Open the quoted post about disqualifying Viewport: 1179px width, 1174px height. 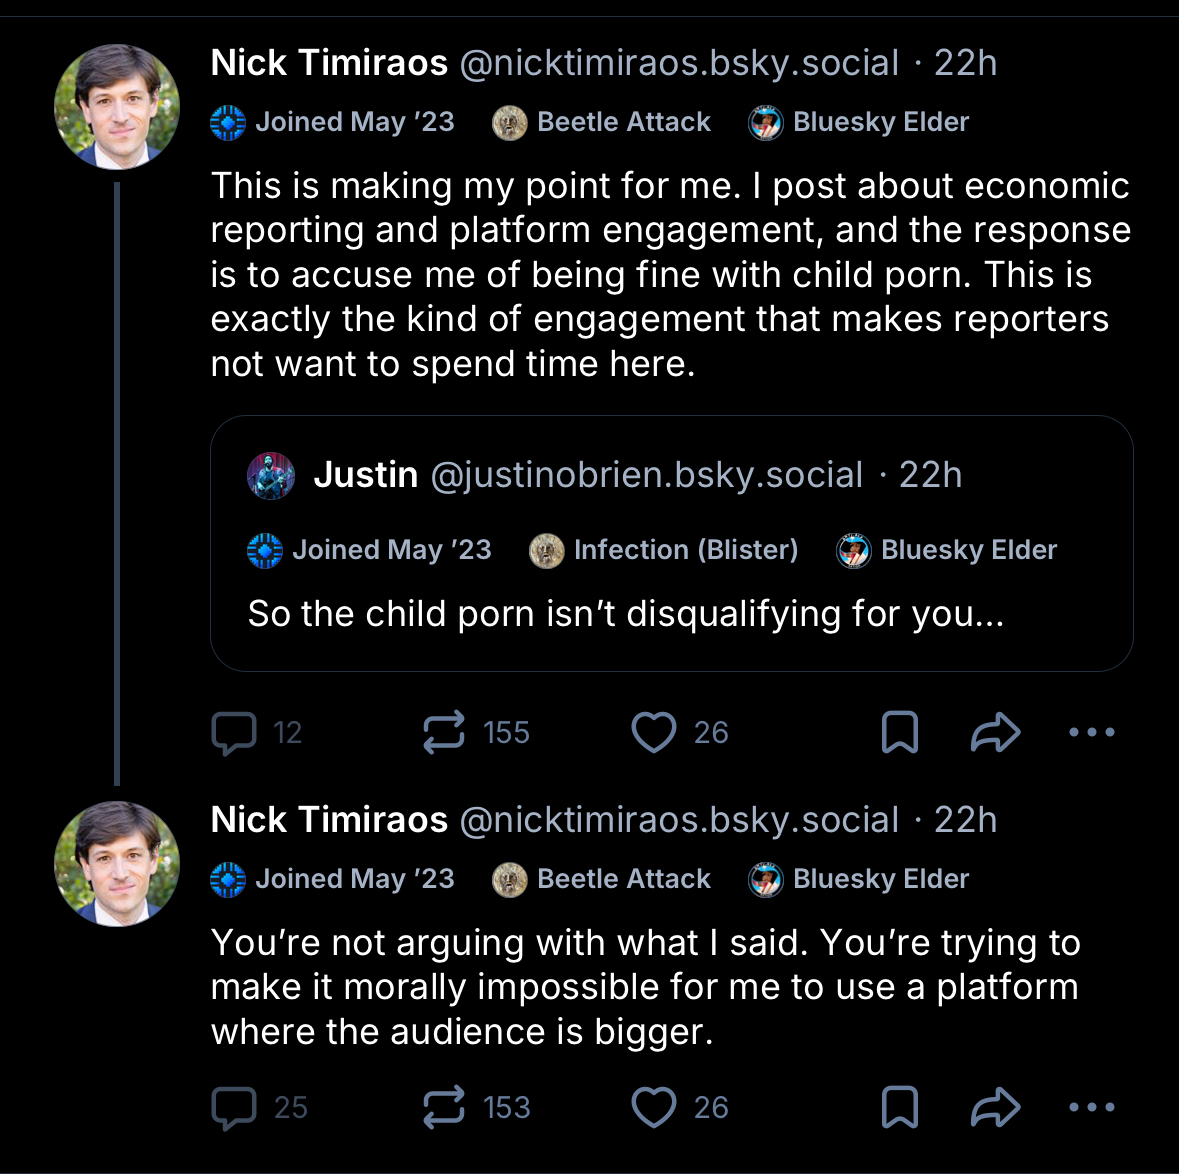(x=670, y=614)
